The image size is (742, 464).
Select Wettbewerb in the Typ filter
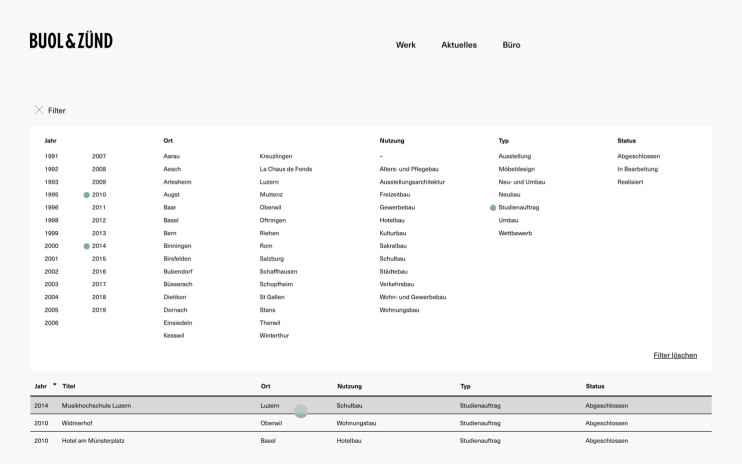click(x=515, y=233)
